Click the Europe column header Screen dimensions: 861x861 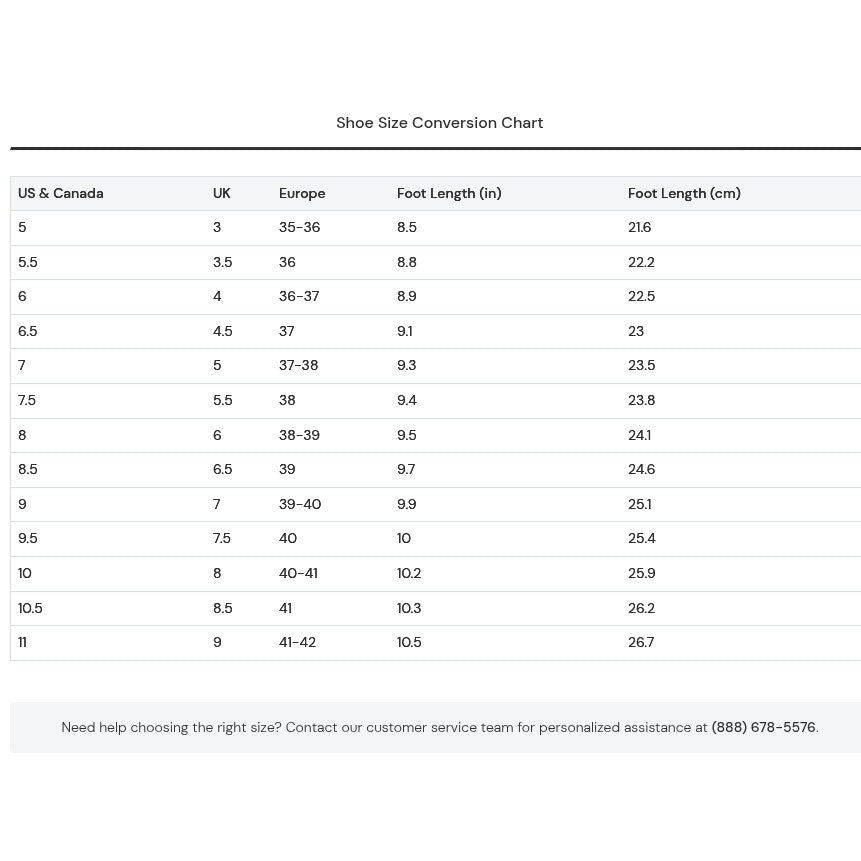(x=302, y=193)
